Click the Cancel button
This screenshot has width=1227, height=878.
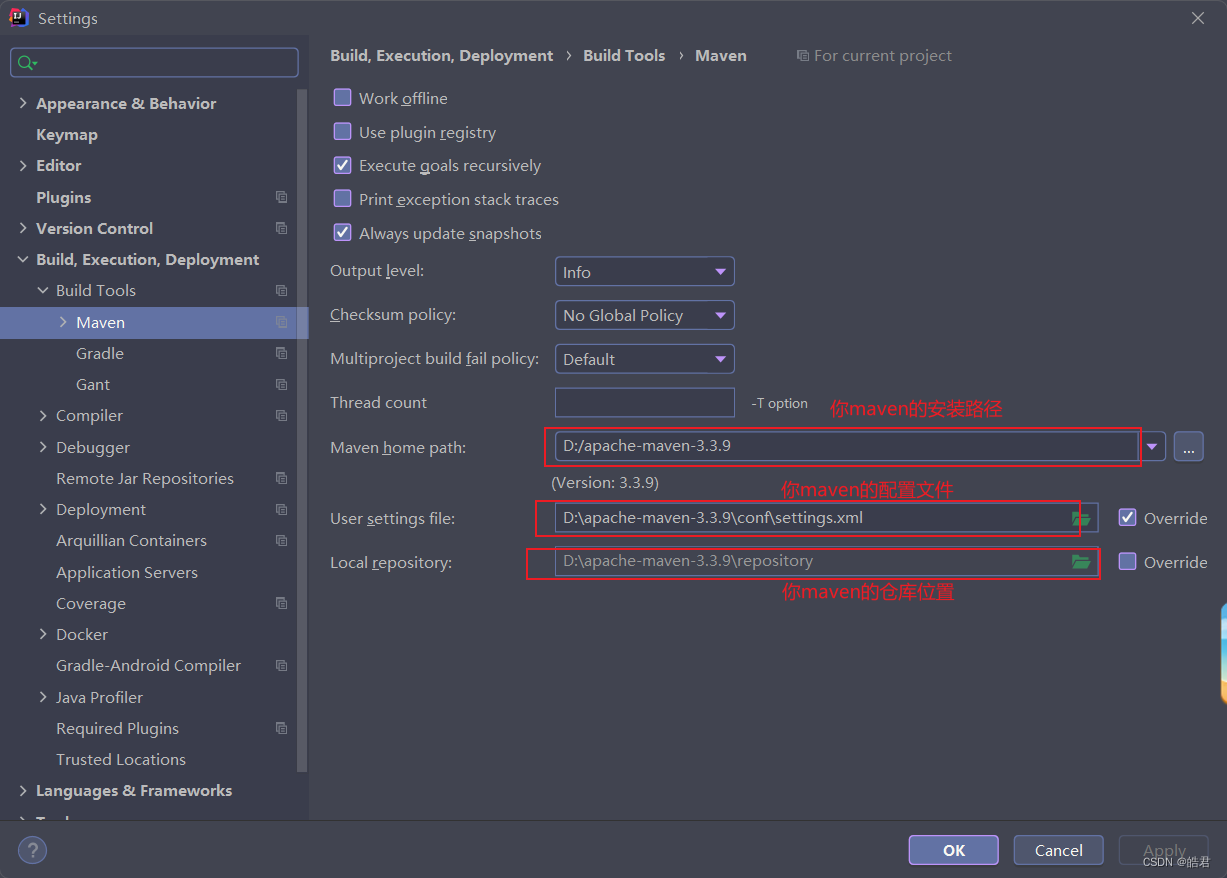pos(1059,850)
